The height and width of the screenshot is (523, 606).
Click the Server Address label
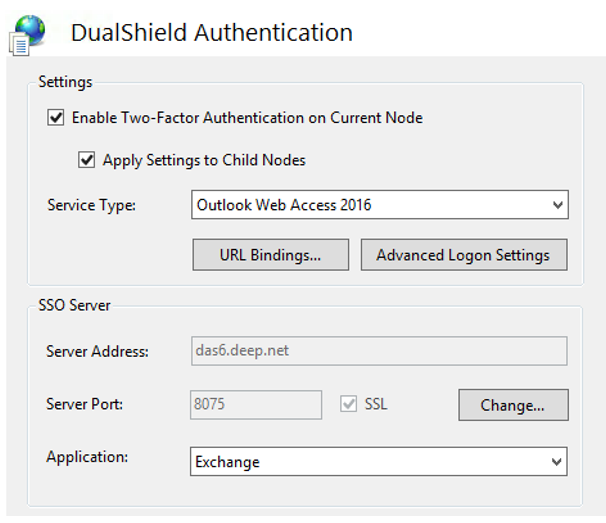97,352
